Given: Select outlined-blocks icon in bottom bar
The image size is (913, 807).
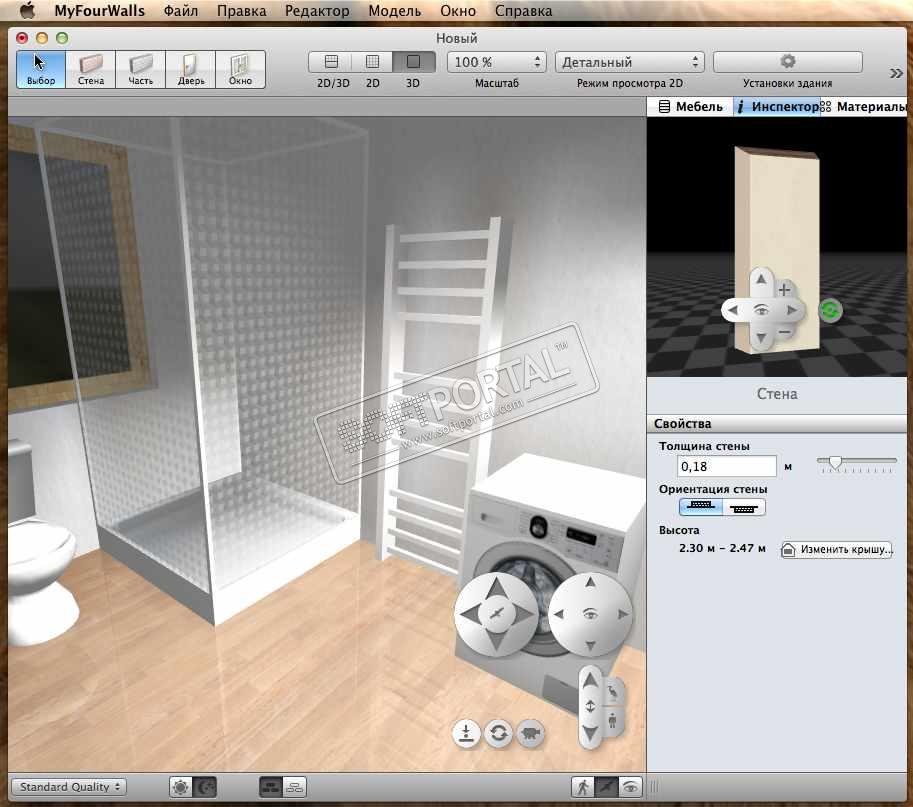Looking at the screenshot, I should point(295,787).
